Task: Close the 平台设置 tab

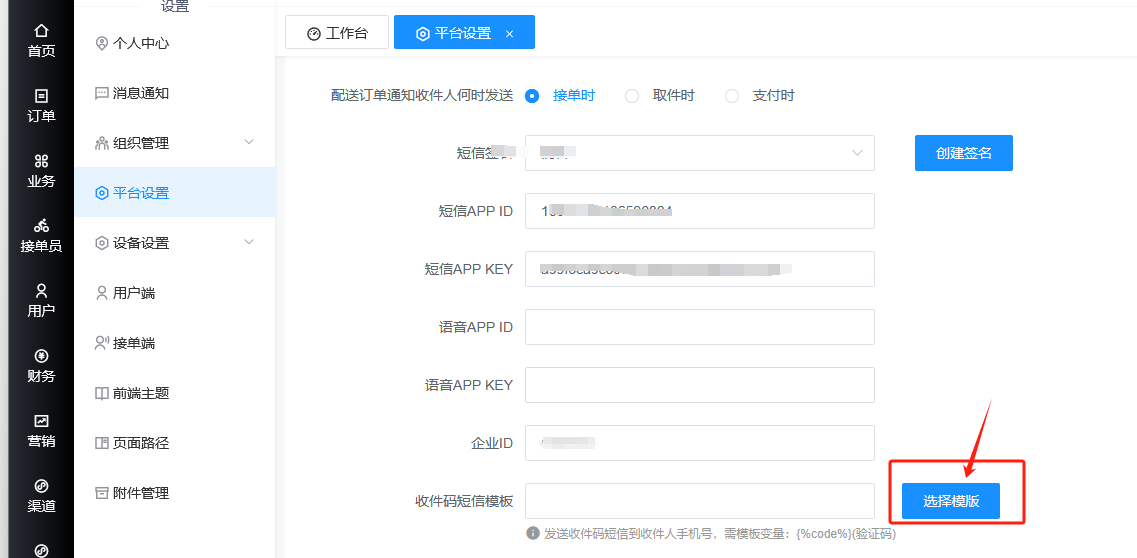Action: [x=510, y=34]
